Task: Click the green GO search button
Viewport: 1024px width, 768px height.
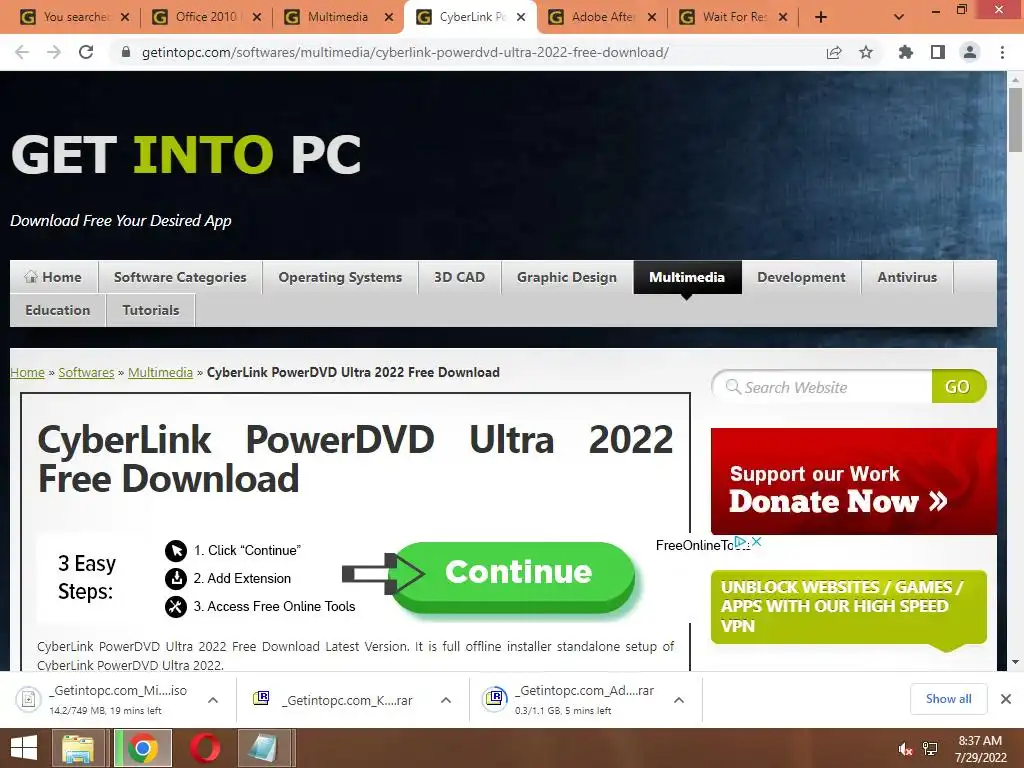Action: point(958,387)
